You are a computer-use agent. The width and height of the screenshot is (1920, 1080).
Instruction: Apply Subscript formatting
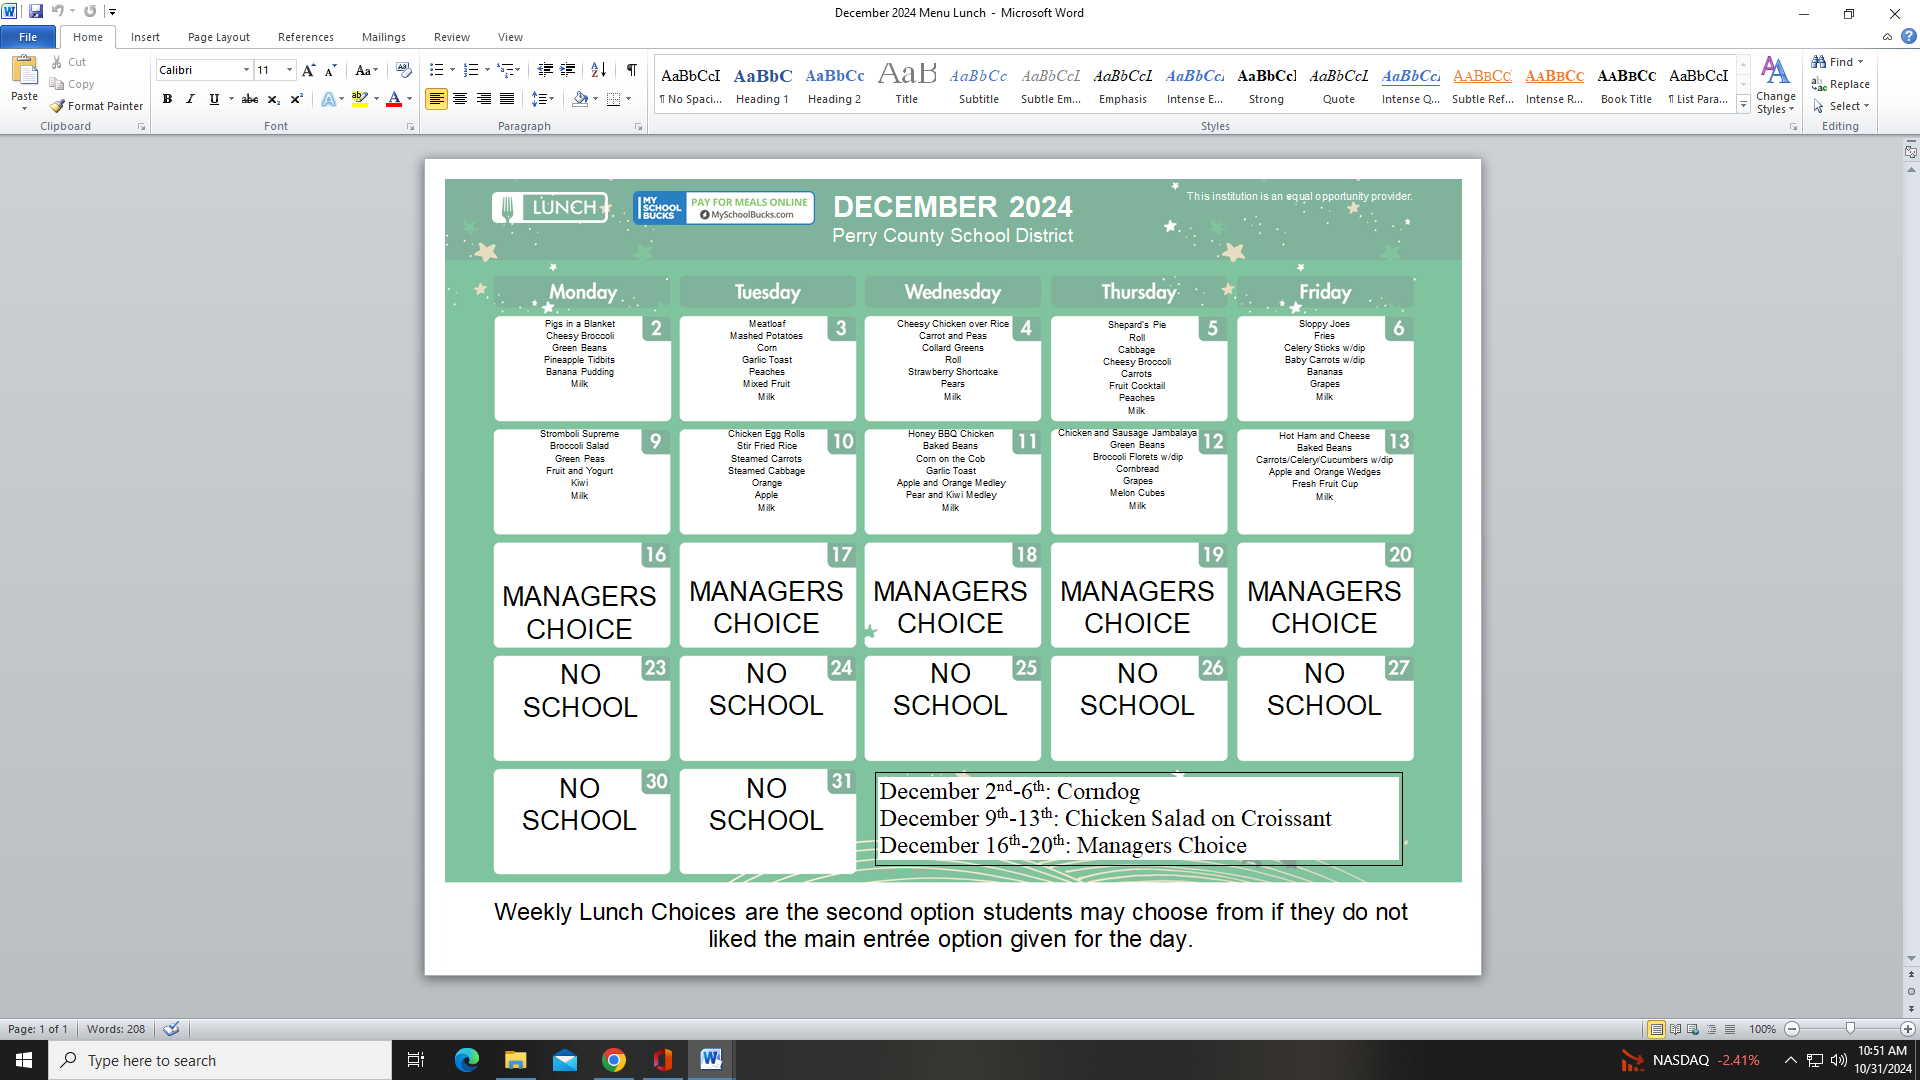(x=273, y=99)
